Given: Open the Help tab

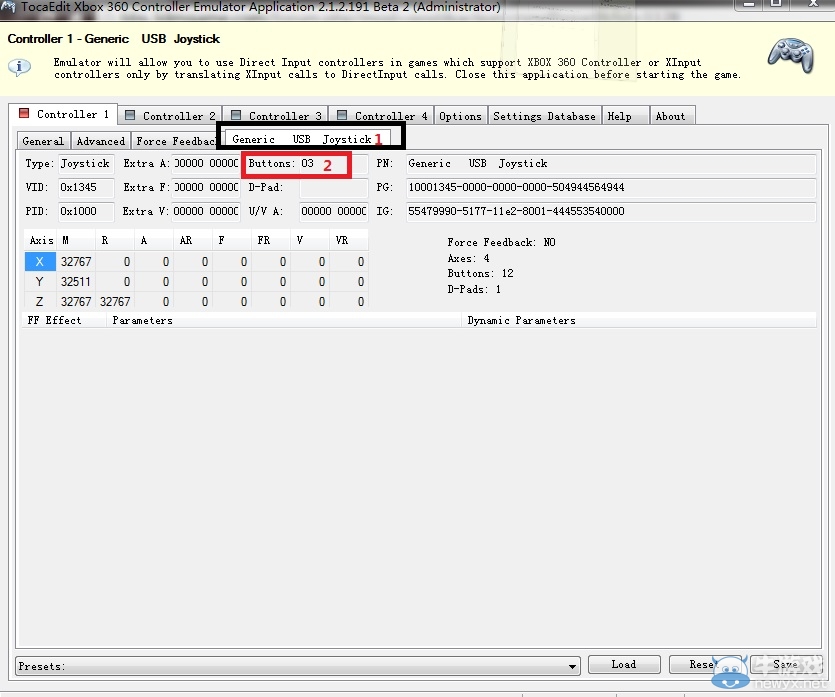Looking at the screenshot, I should point(625,116).
